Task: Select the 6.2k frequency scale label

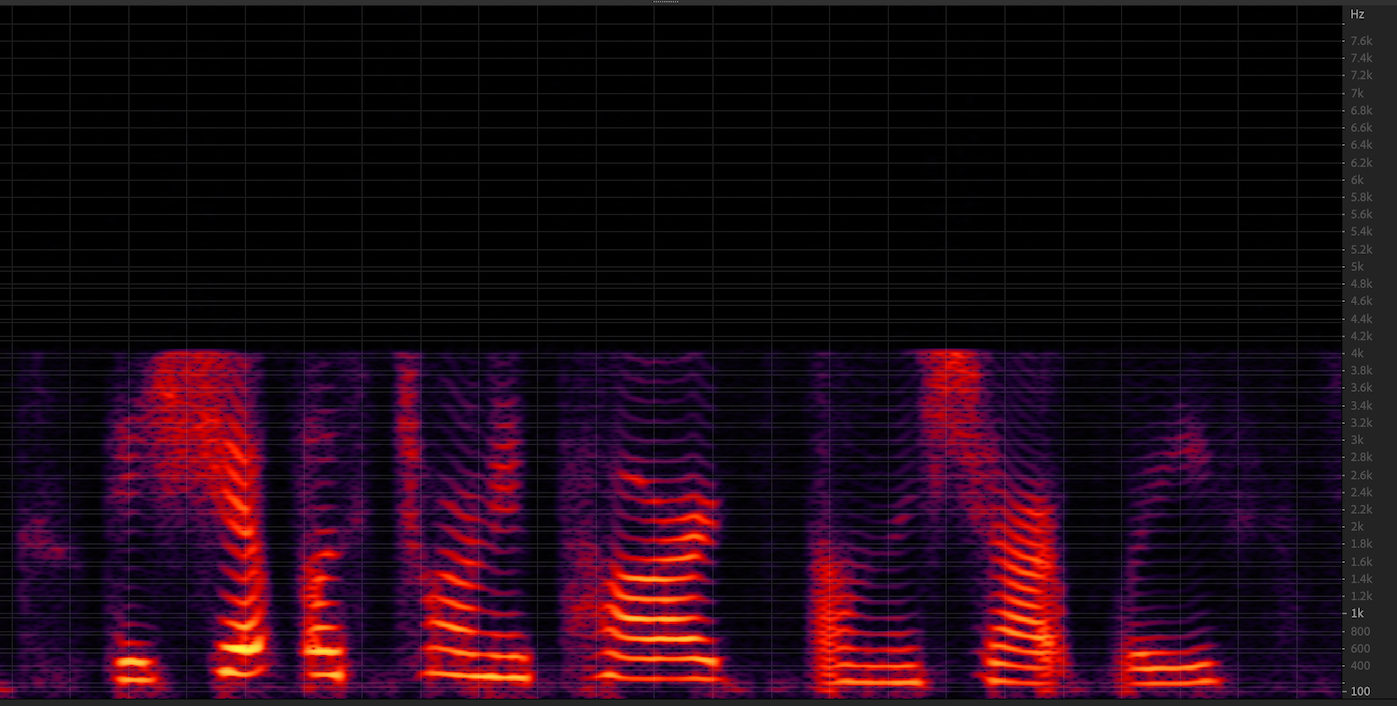Action: 1361,163
